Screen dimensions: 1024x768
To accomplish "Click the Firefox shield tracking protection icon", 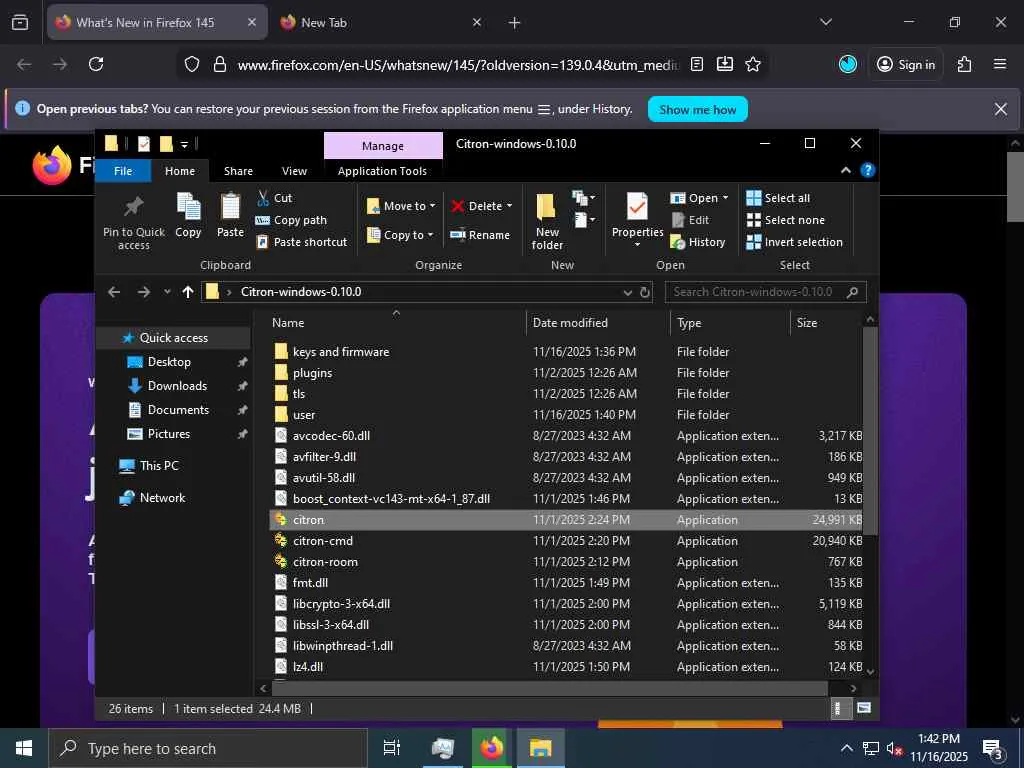I will click(191, 64).
